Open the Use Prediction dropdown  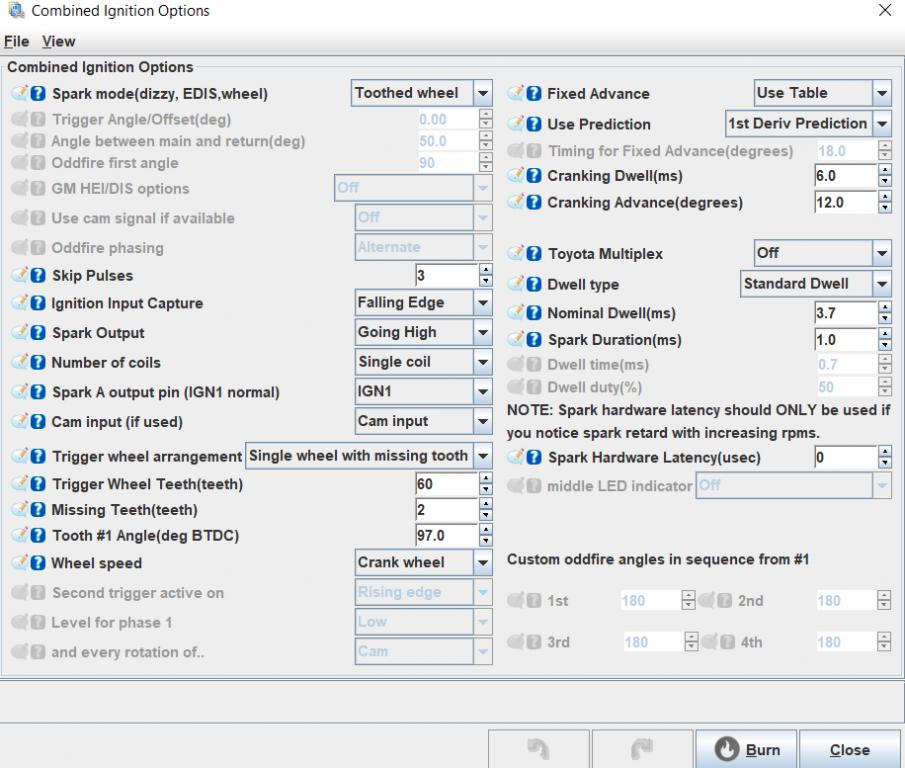[x=882, y=124]
